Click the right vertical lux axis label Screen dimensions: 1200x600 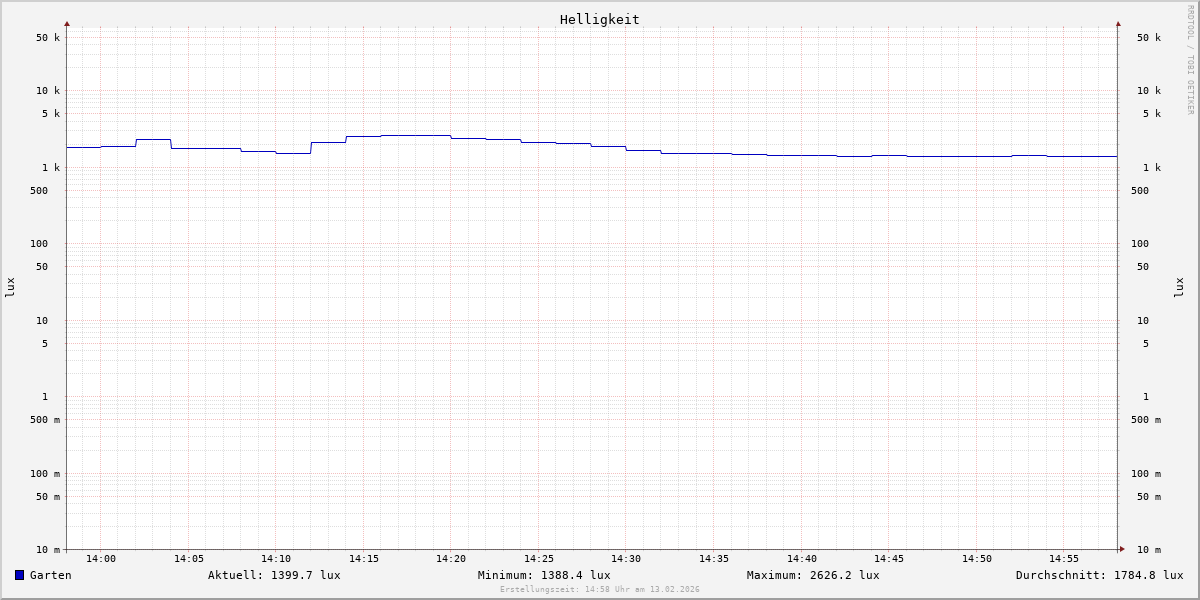click(x=1179, y=287)
